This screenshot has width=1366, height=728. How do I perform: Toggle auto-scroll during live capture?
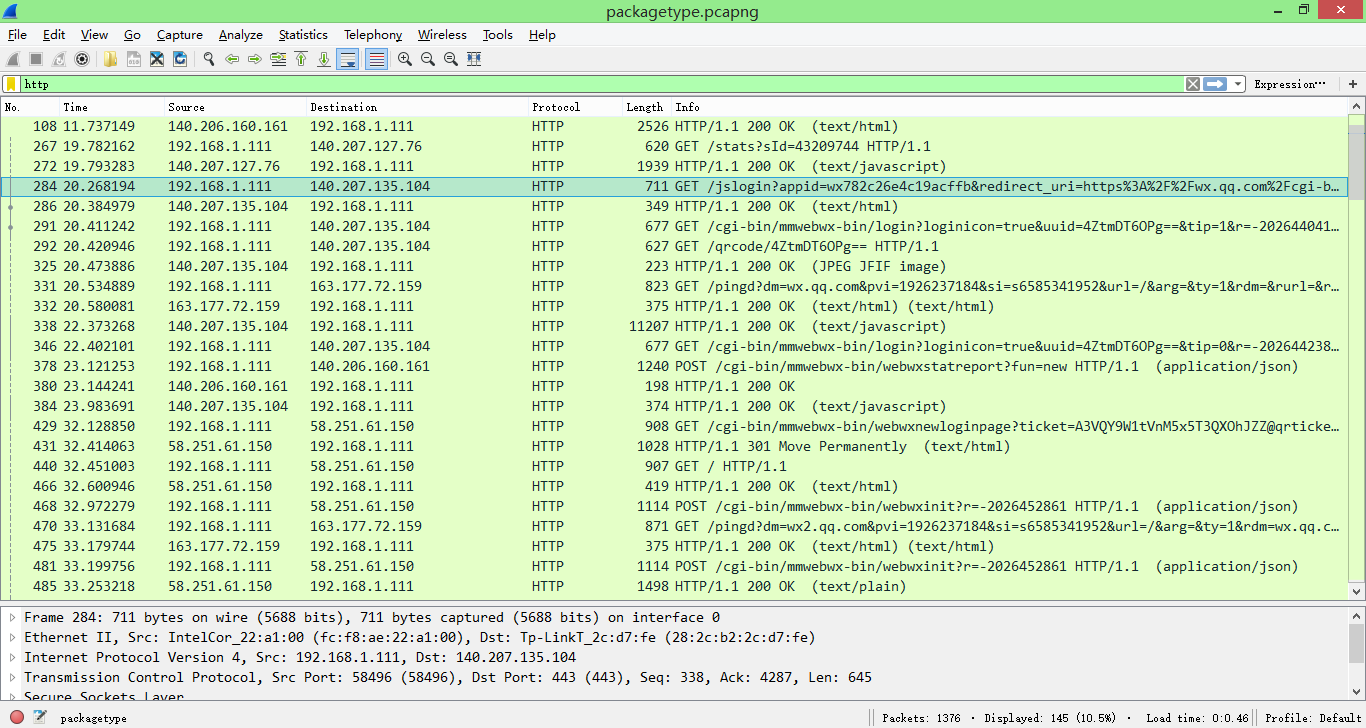point(348,59)
